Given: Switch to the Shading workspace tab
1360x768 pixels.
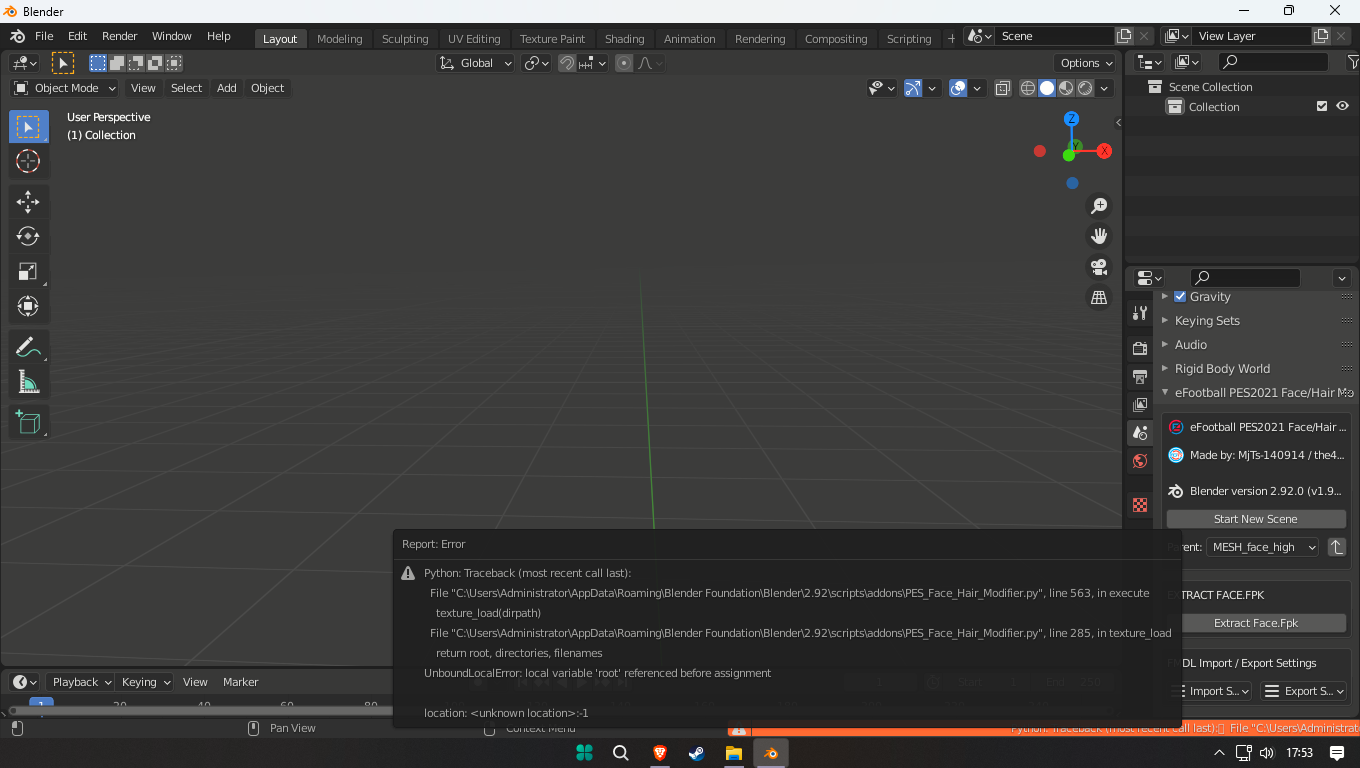Looking at the screenshot, I should tap(624, 39).
